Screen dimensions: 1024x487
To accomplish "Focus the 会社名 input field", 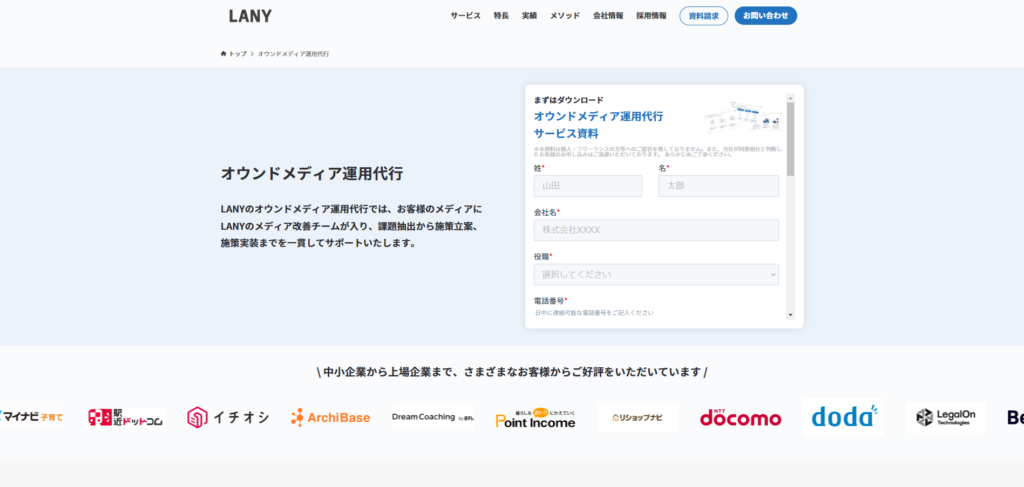I will [x=656, y=230].
